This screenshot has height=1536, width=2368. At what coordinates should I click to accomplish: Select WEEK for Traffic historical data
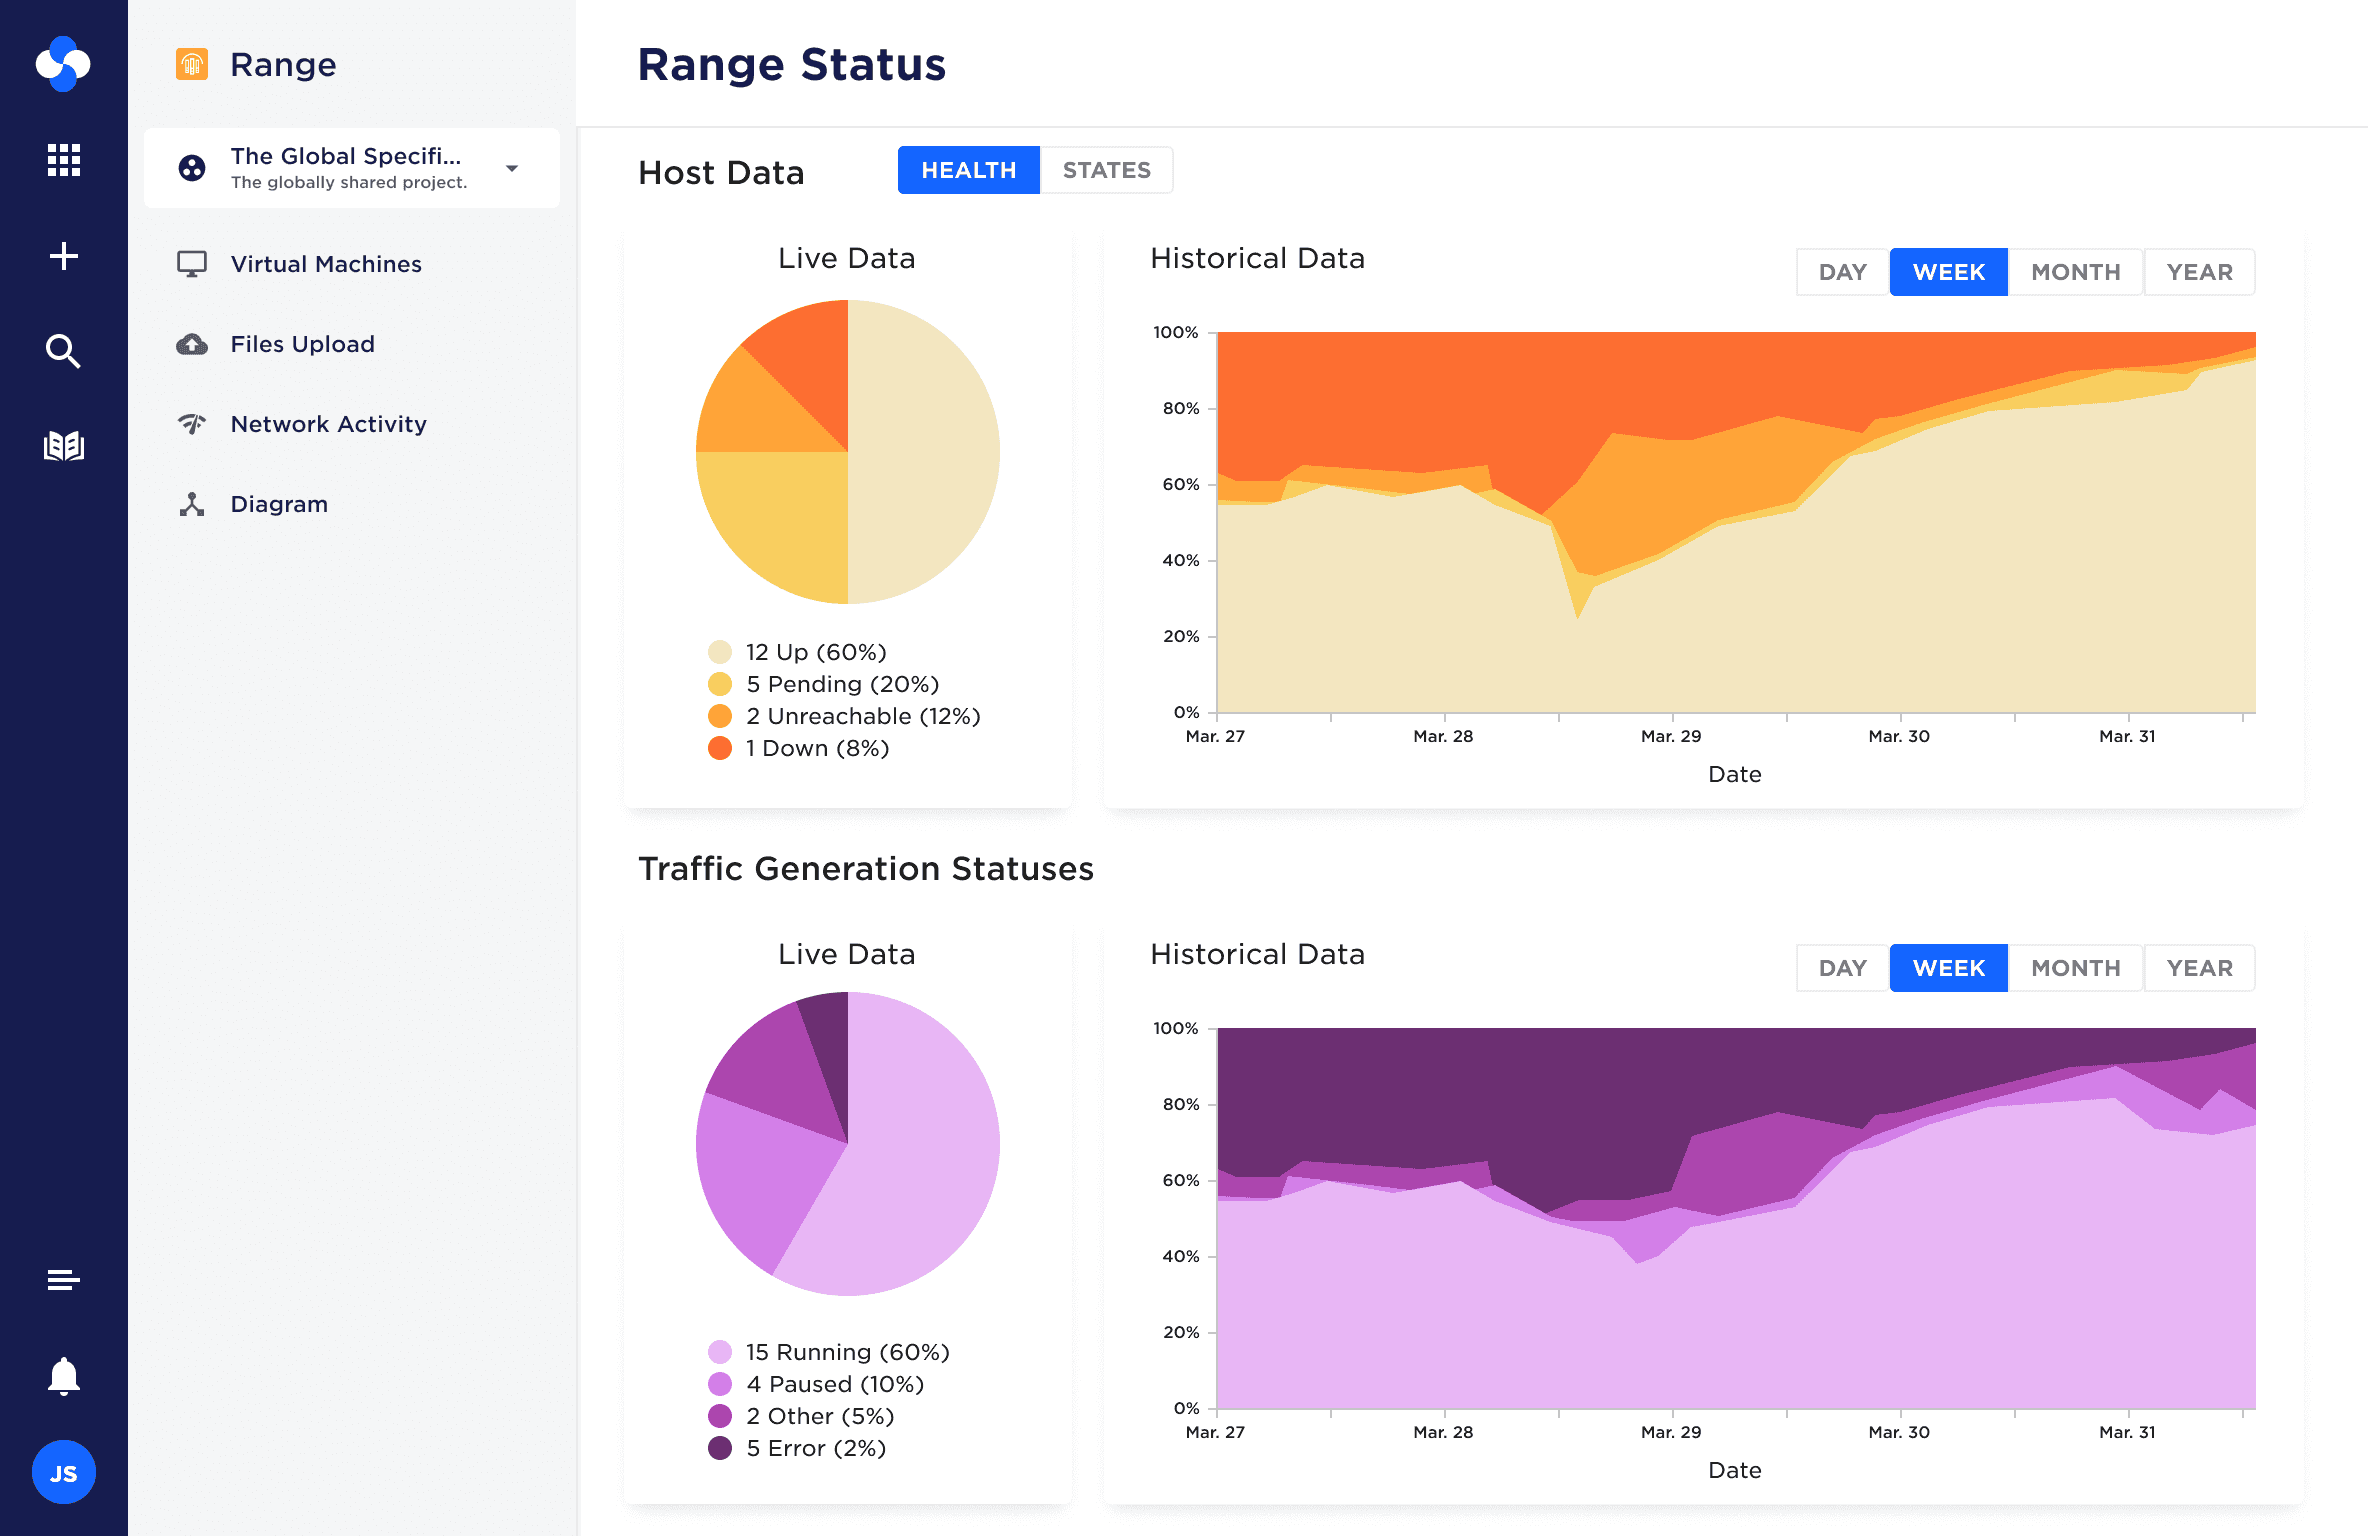pos(1949,968)
